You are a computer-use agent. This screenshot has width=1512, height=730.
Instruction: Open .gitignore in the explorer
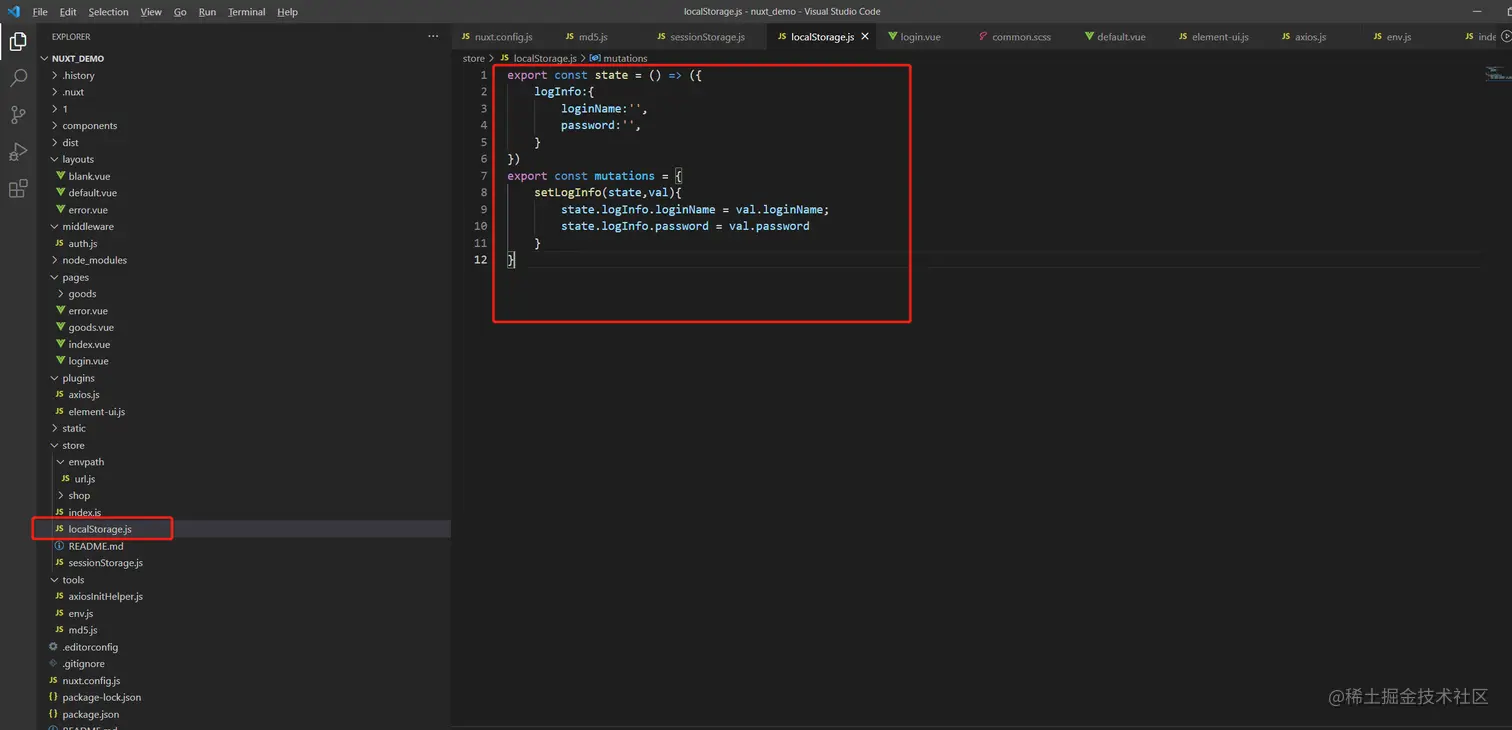[x=83, y=664]
